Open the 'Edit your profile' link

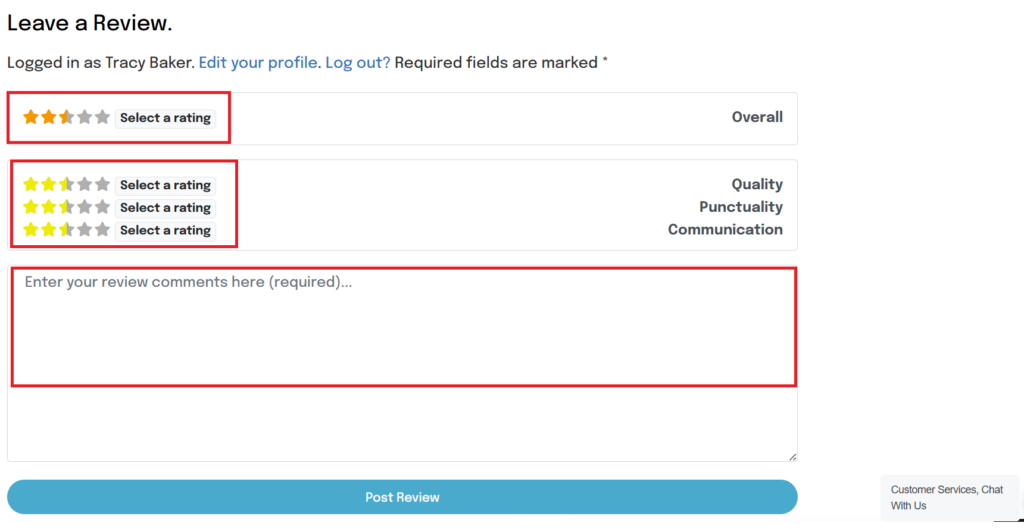tap(258, 62)
